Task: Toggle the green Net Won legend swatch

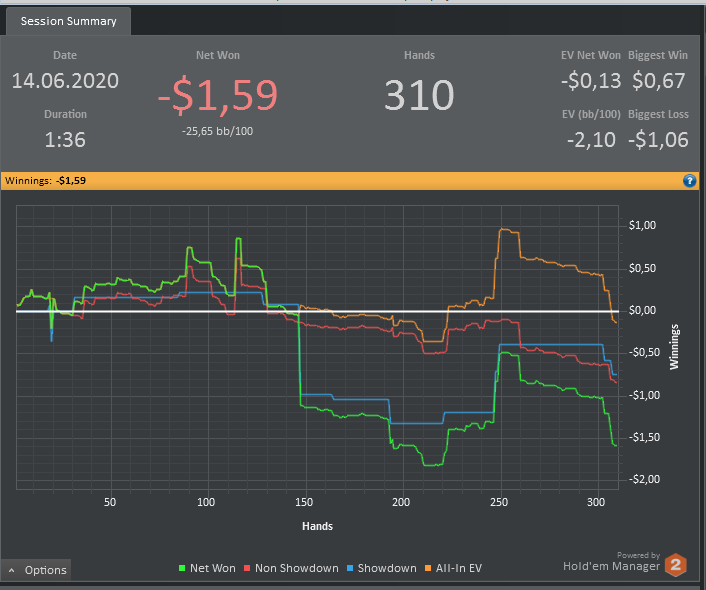Action: [x=182, y=568]
